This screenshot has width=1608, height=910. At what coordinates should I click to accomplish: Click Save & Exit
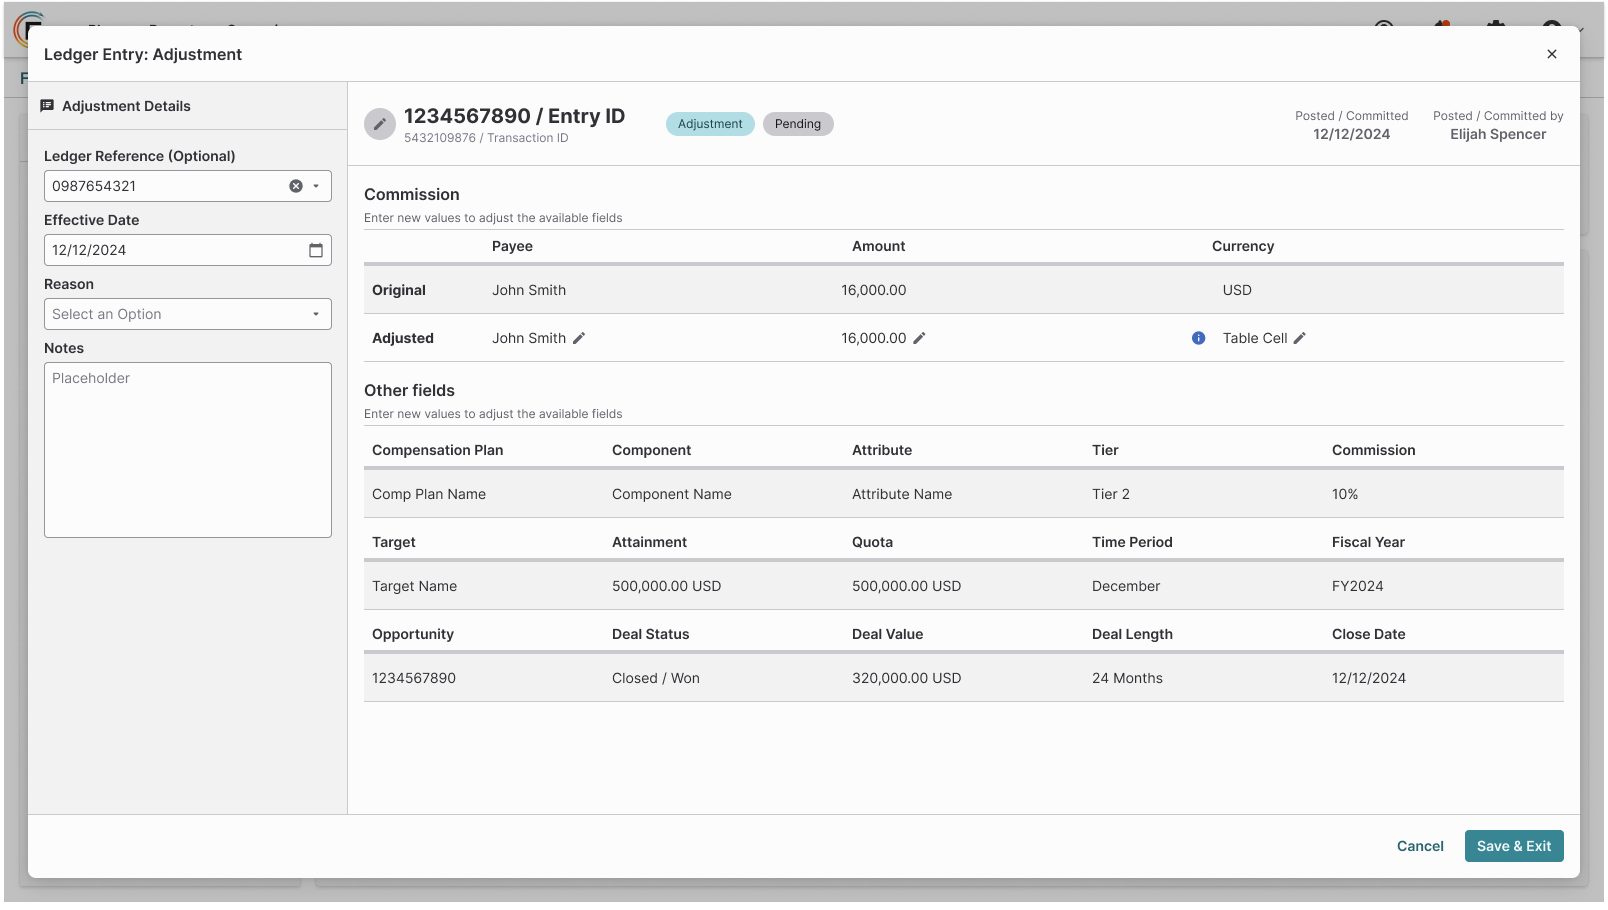pyautogui.click(x=1514, y=846)
